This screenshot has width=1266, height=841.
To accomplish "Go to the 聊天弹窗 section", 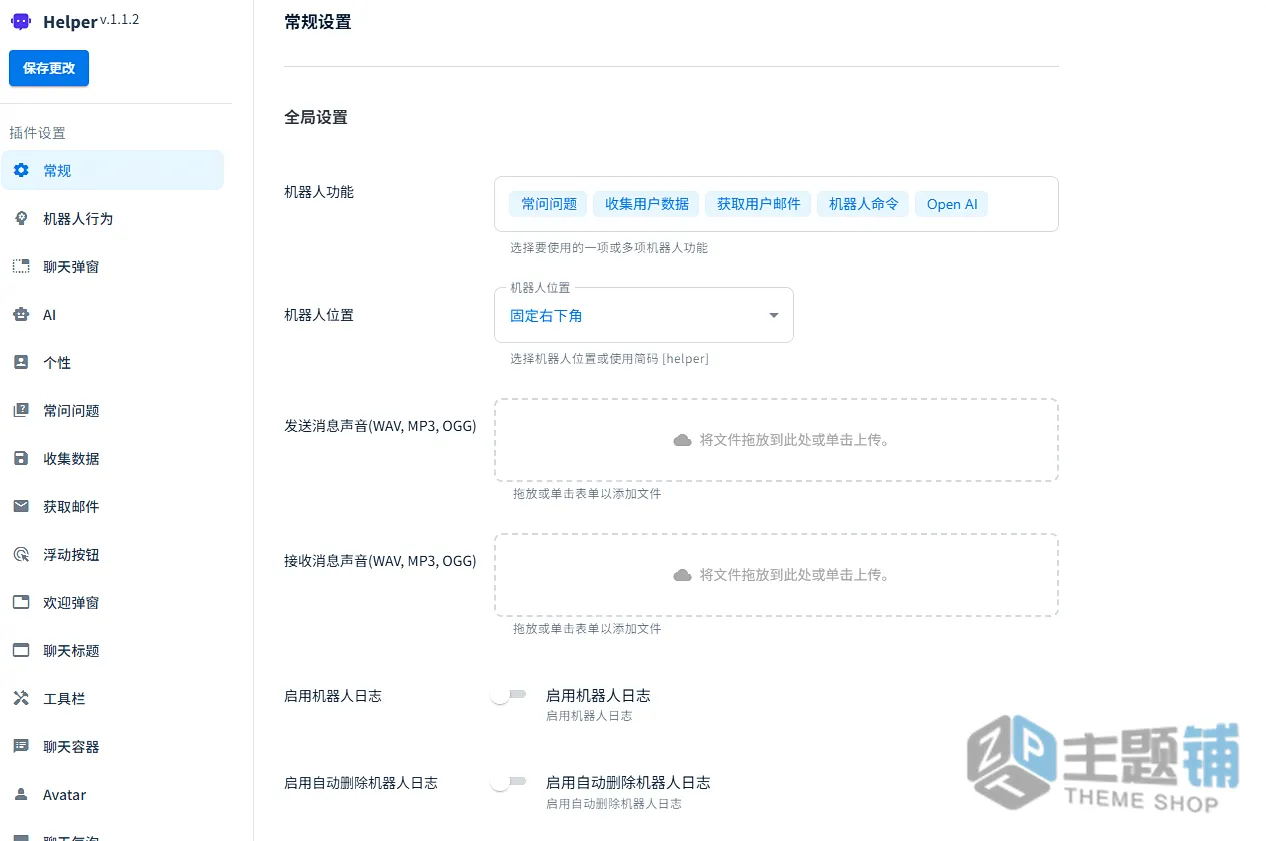I will [x=112, y=266].
